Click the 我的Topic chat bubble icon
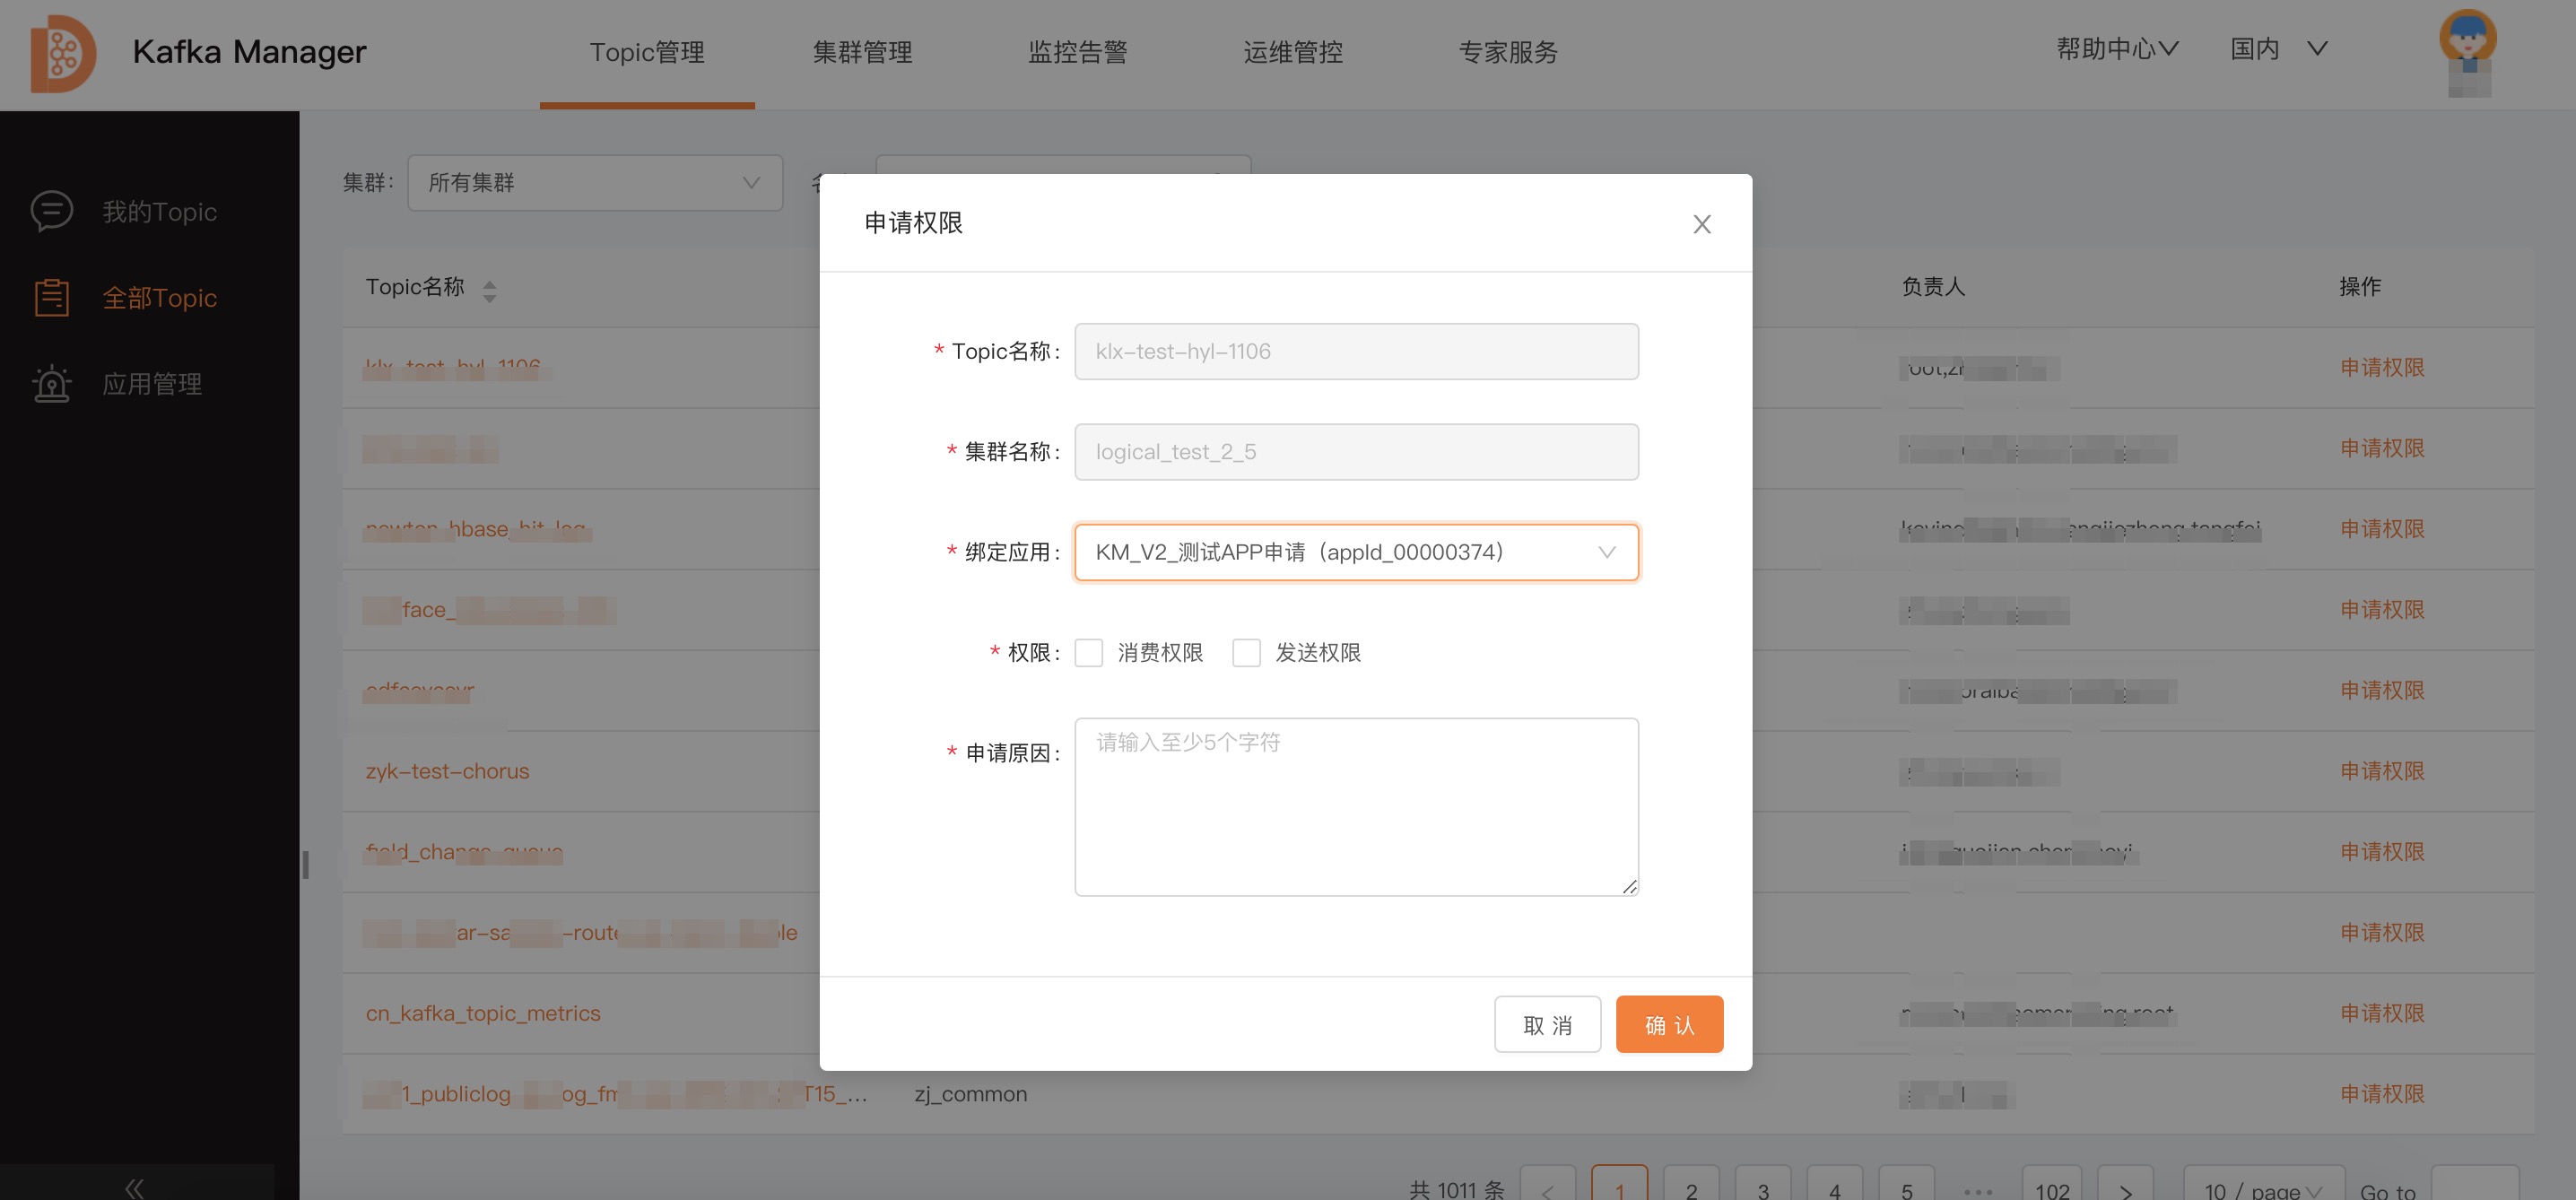2576x1200 pixels. coord(51,211)
